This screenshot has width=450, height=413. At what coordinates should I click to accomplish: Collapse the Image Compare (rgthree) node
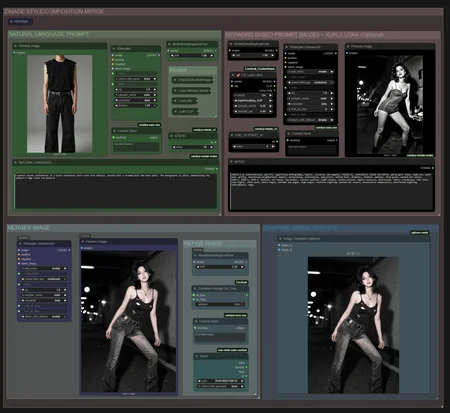pos(280,239)
